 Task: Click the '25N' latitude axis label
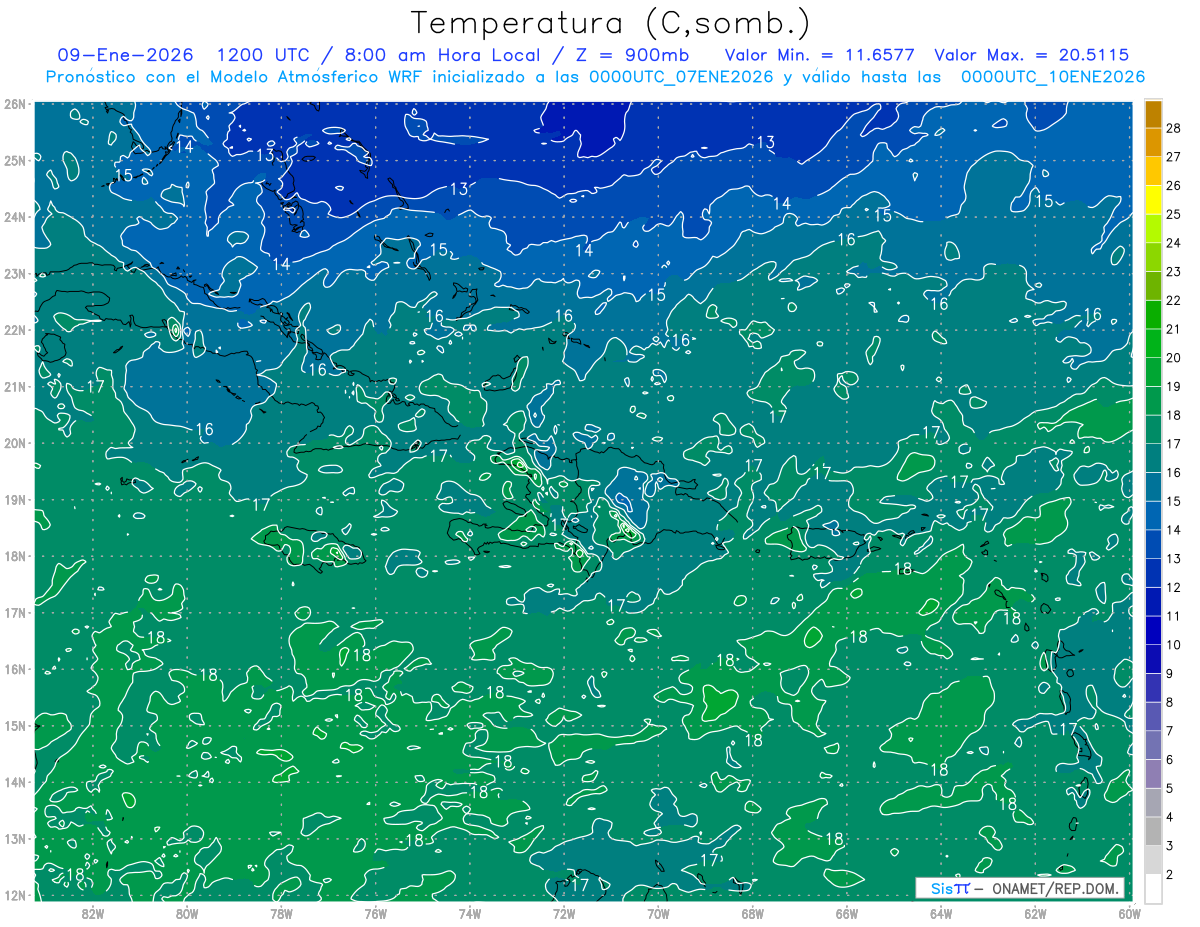pos(14,160)
